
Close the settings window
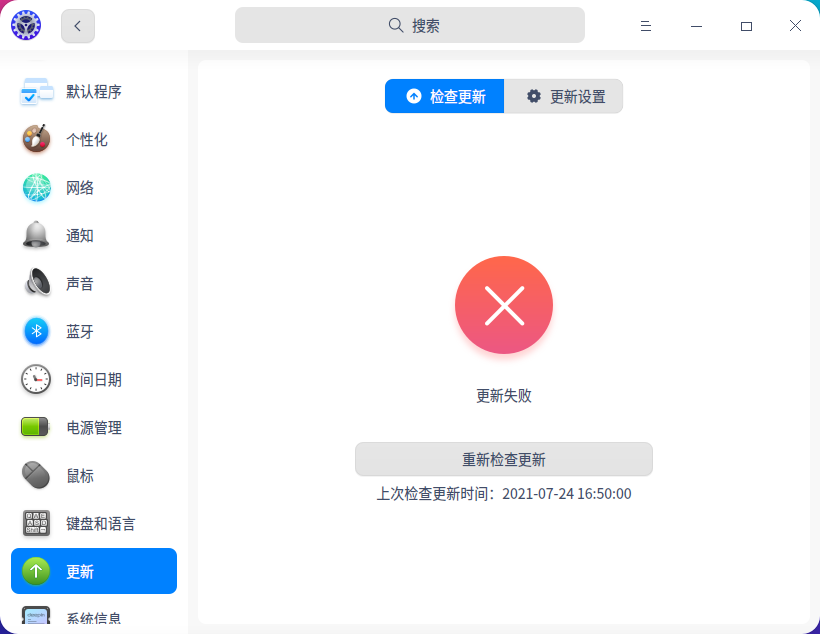point(795,26)
